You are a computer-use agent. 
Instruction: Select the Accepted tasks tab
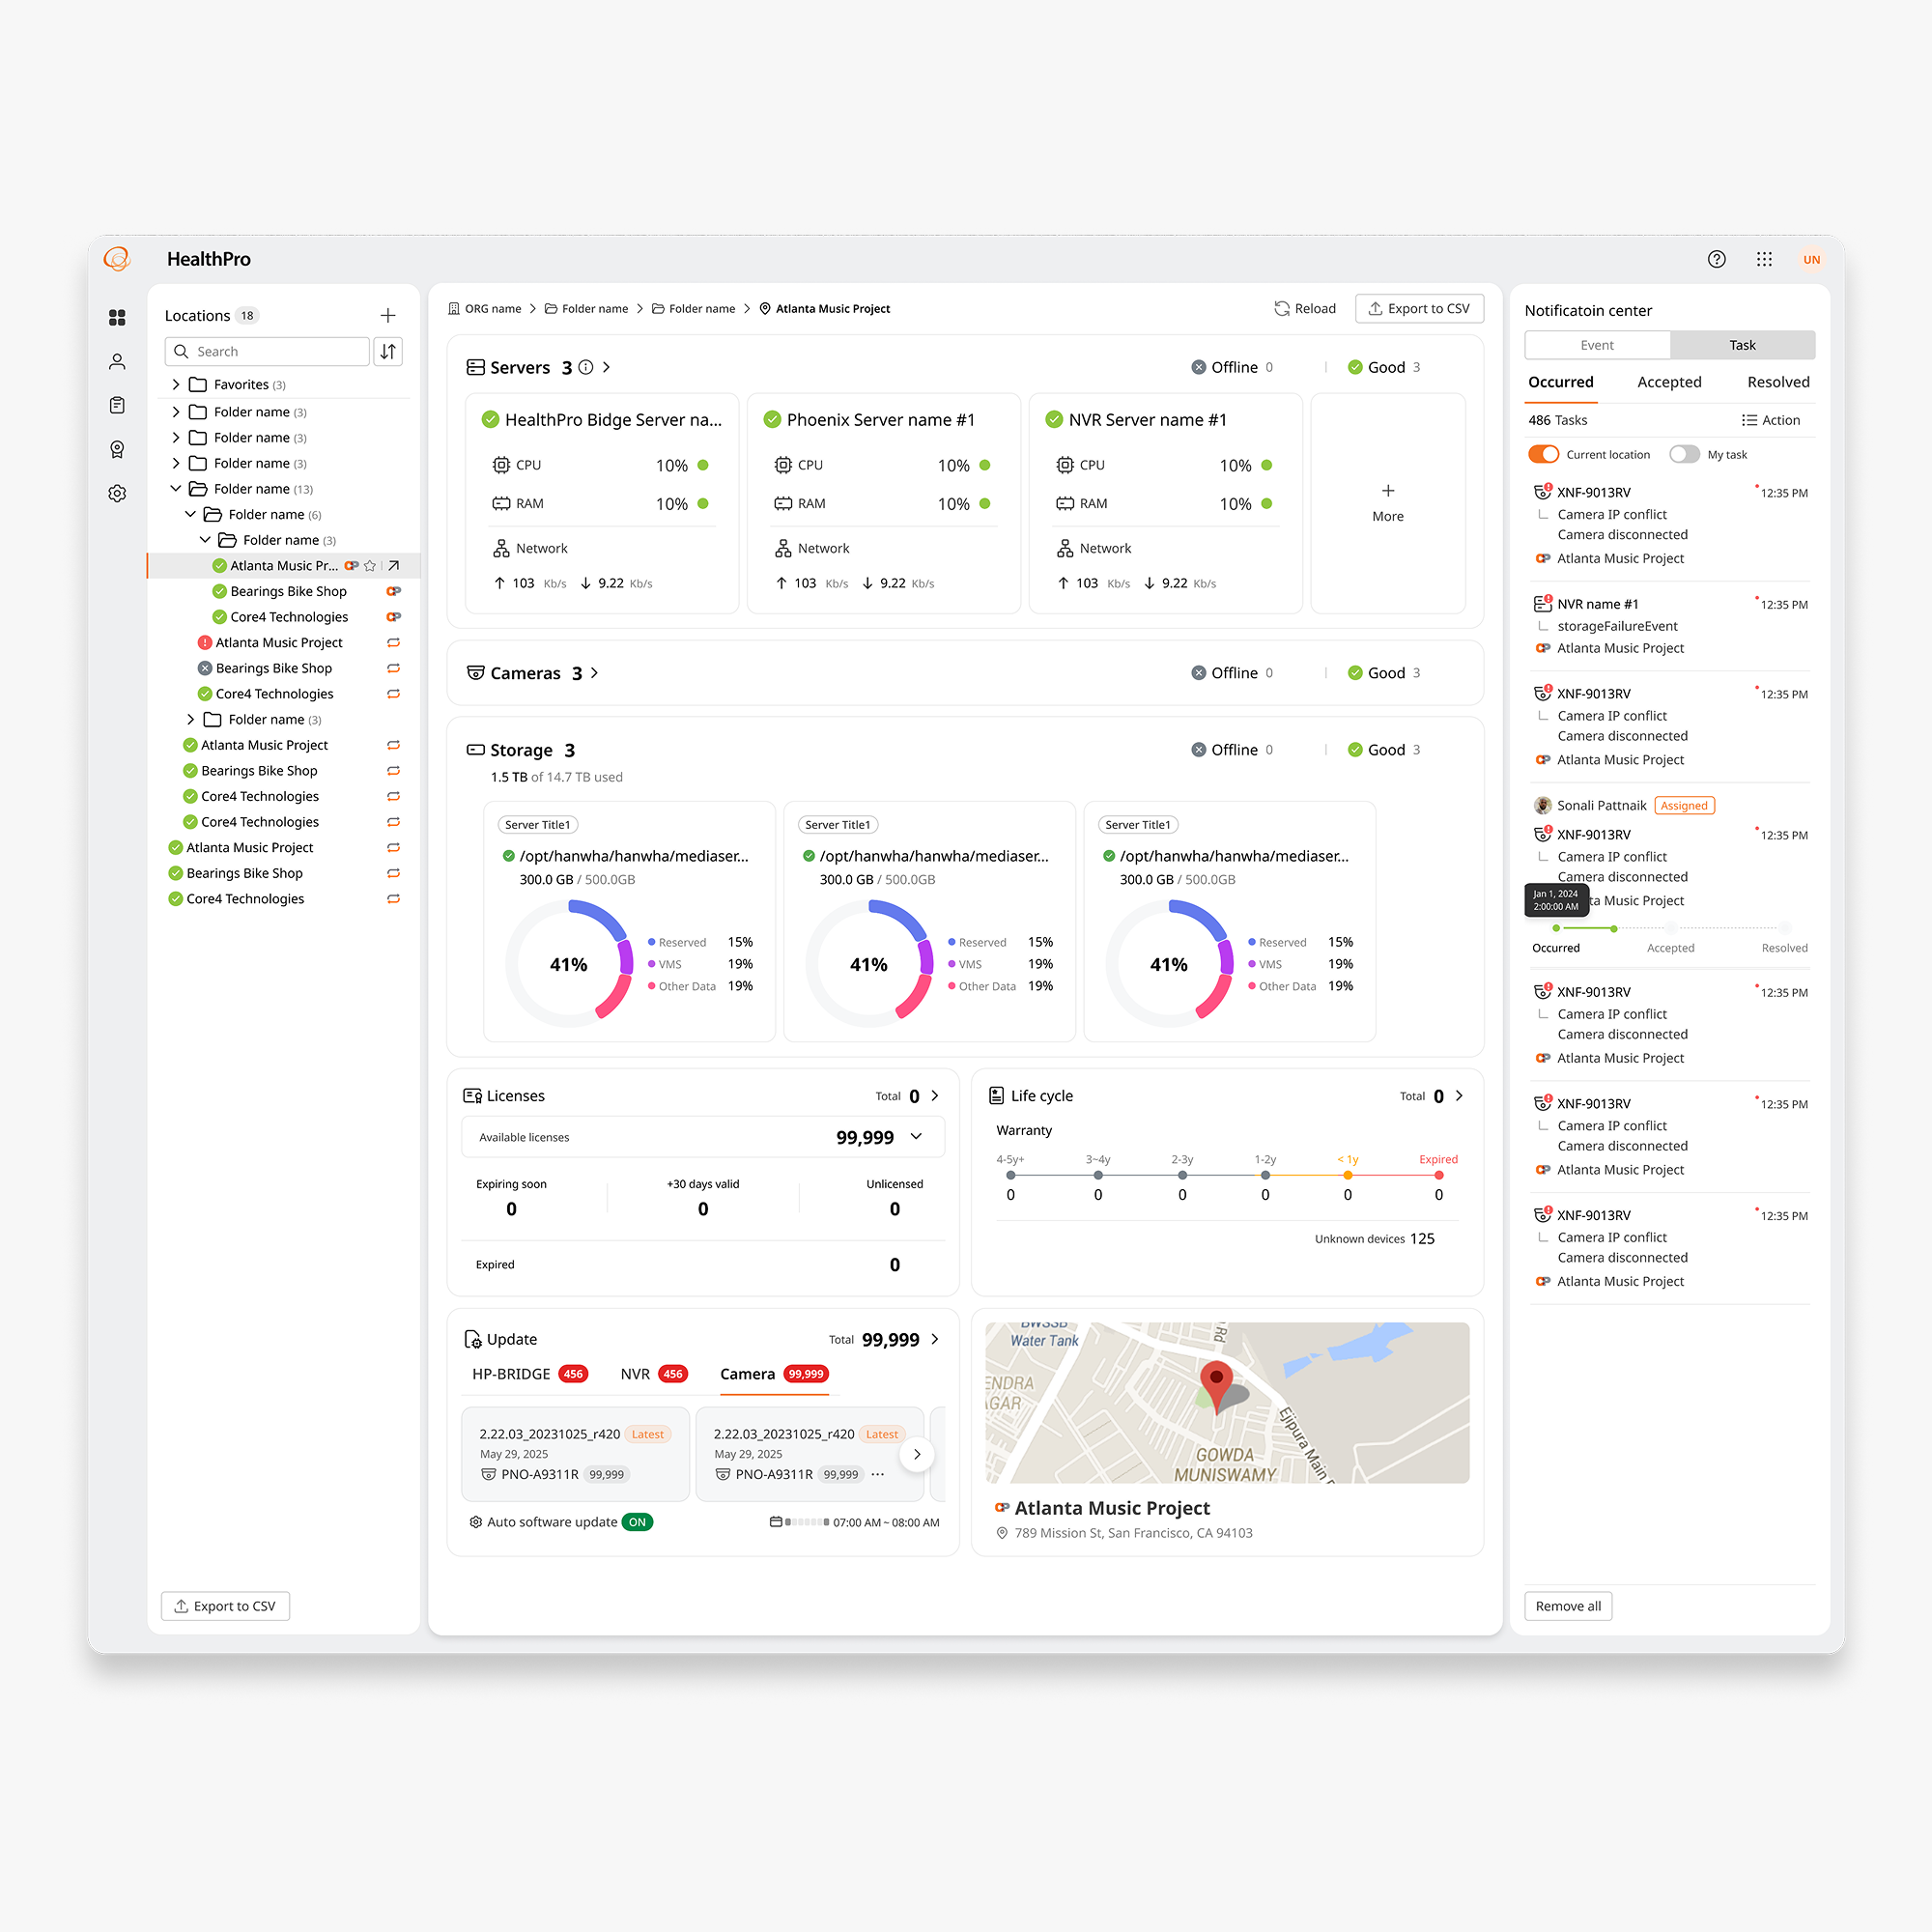pos(1669,382)
